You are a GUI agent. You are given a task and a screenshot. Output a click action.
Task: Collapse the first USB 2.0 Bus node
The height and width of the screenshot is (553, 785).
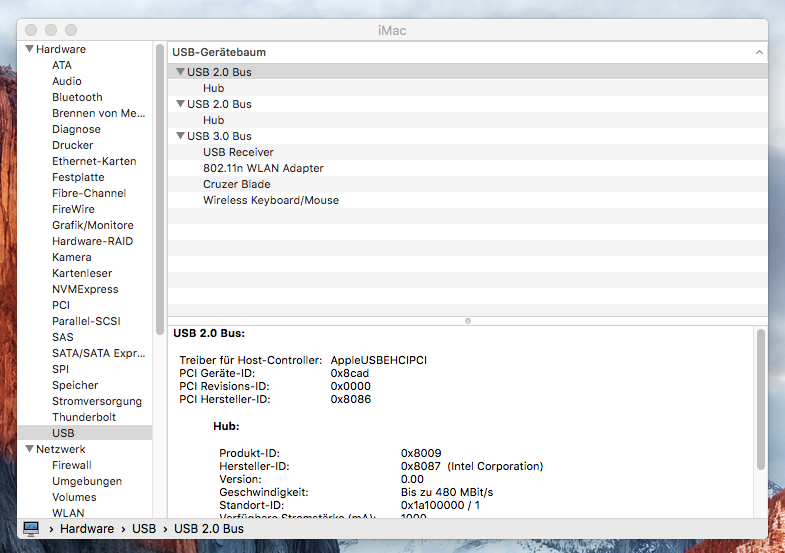[x=180, y=72]
